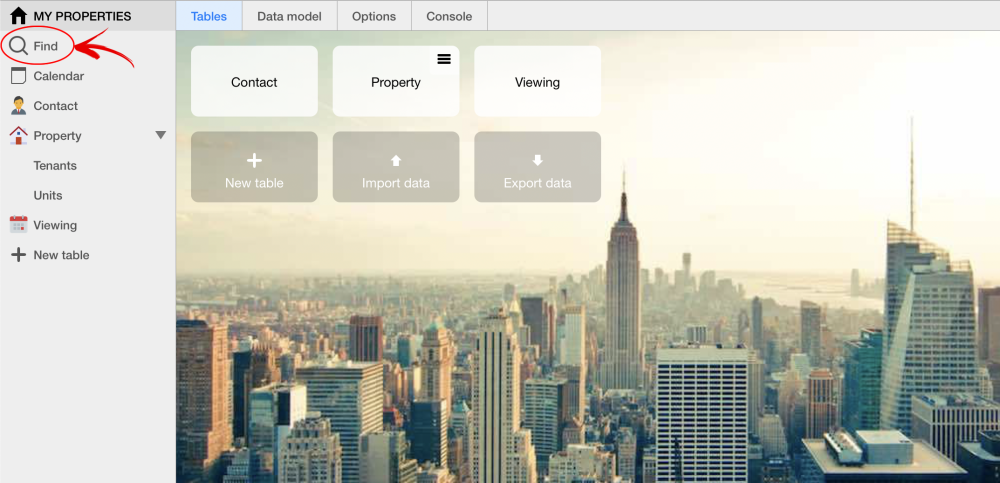Click the plus icon on New table card
Screen dimensions: 1000x483
pos(254,161)
